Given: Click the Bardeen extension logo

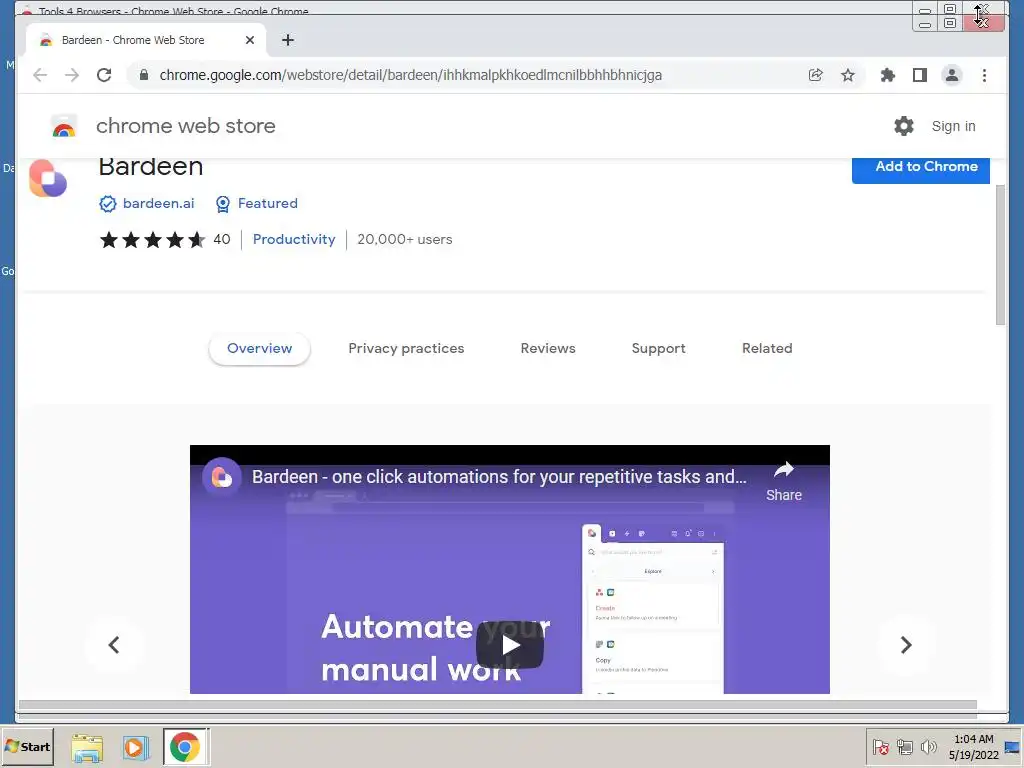Looking at the screenshot, I should click(x=48, y=178).
